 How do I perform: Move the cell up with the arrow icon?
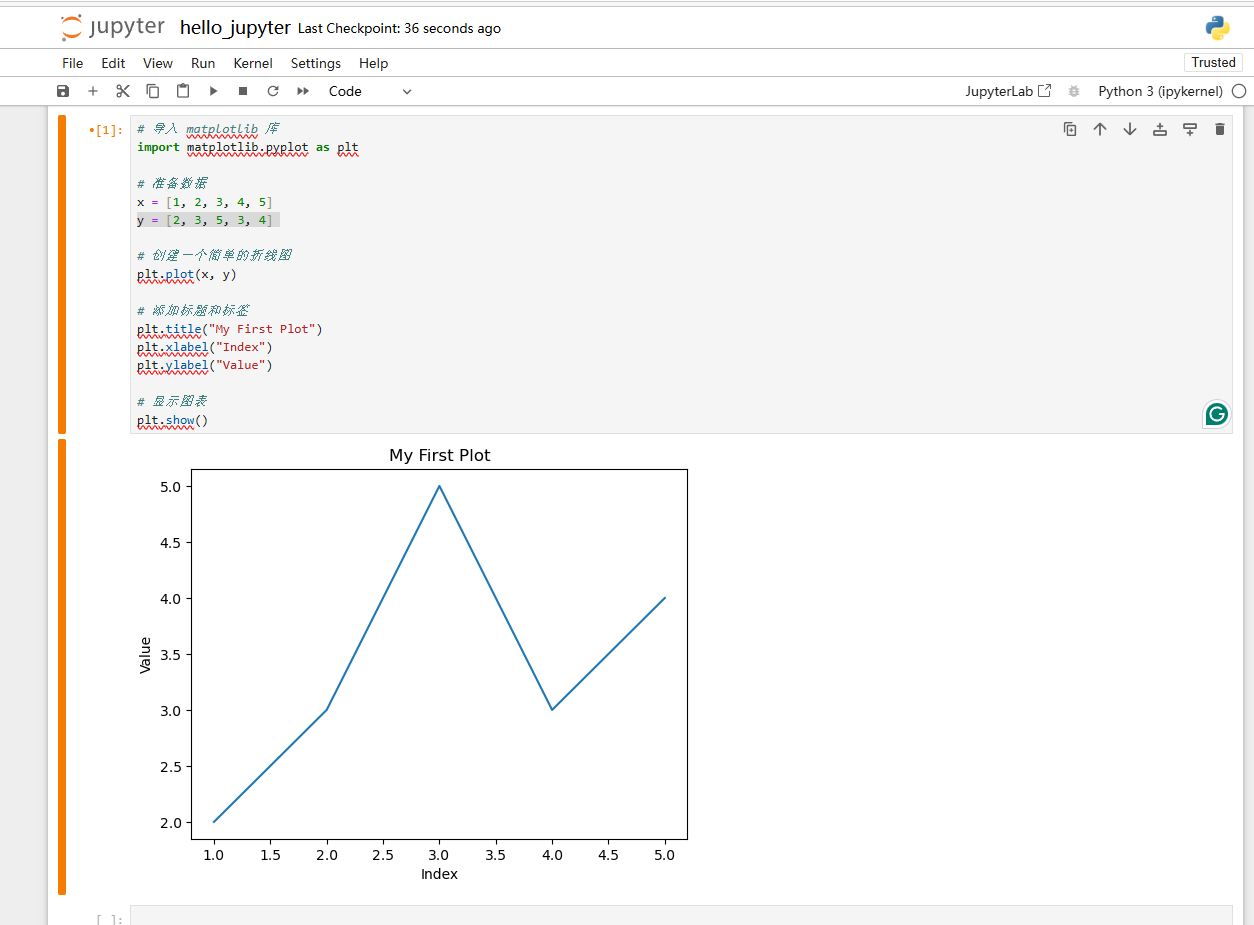pyautogui.click(x=1100, y=129)
